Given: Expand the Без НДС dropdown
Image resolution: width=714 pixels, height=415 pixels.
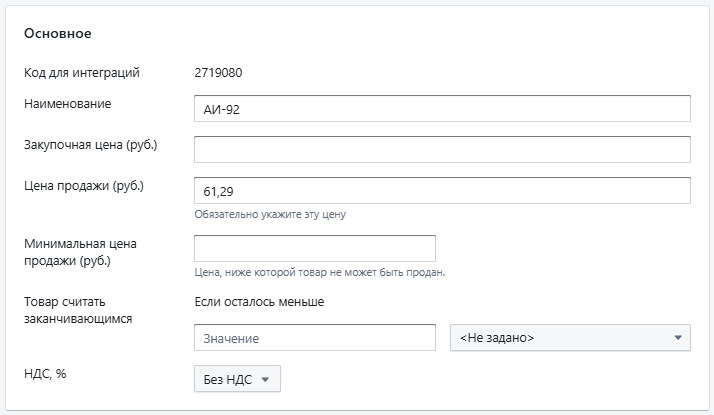Looking at the screenshot, I should (237, 379).
